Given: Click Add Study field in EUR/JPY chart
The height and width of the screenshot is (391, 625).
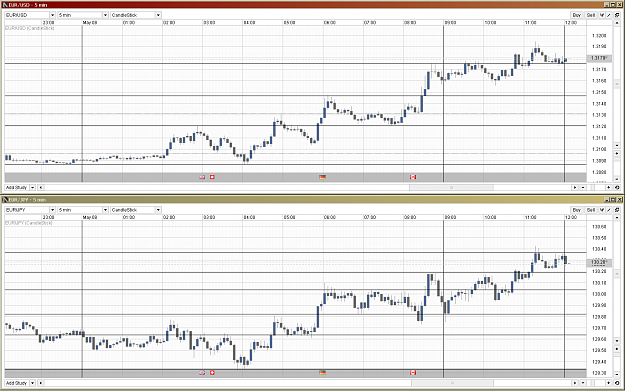Looking at the screenshot, I should (17, 383).
